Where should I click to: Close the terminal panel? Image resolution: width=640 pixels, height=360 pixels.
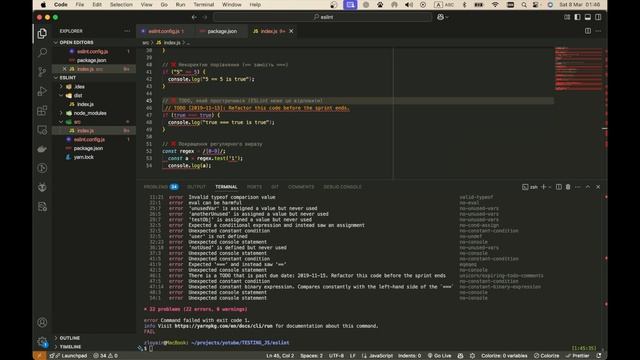(598, 187)
